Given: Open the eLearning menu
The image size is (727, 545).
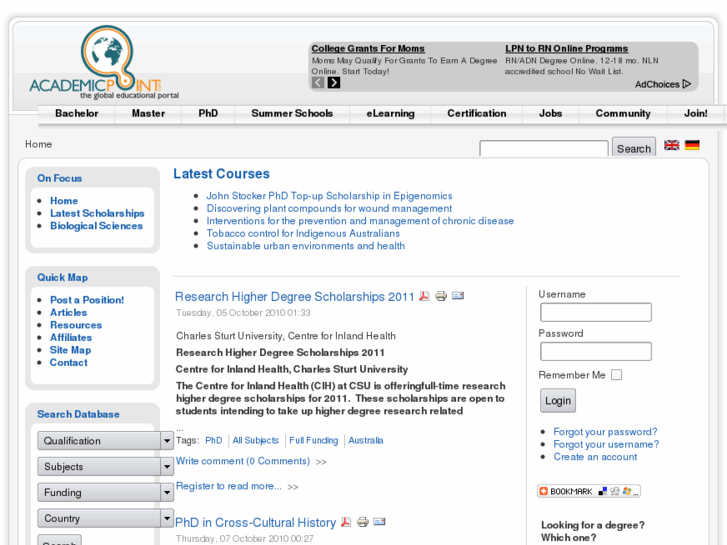Looking at the screenshot, I should click(390, 113).
